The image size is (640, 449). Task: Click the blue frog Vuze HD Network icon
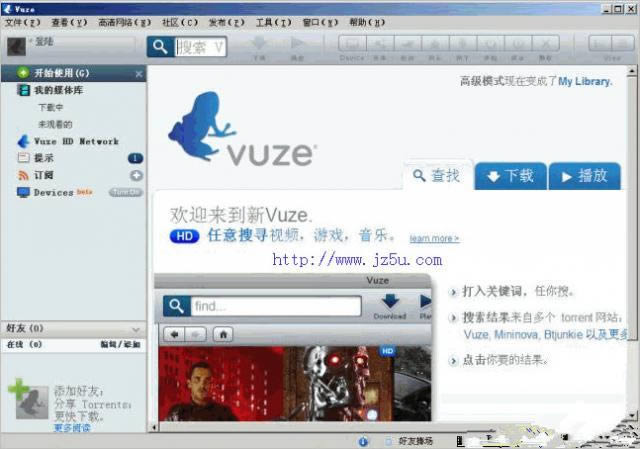[x=23, y=141]
